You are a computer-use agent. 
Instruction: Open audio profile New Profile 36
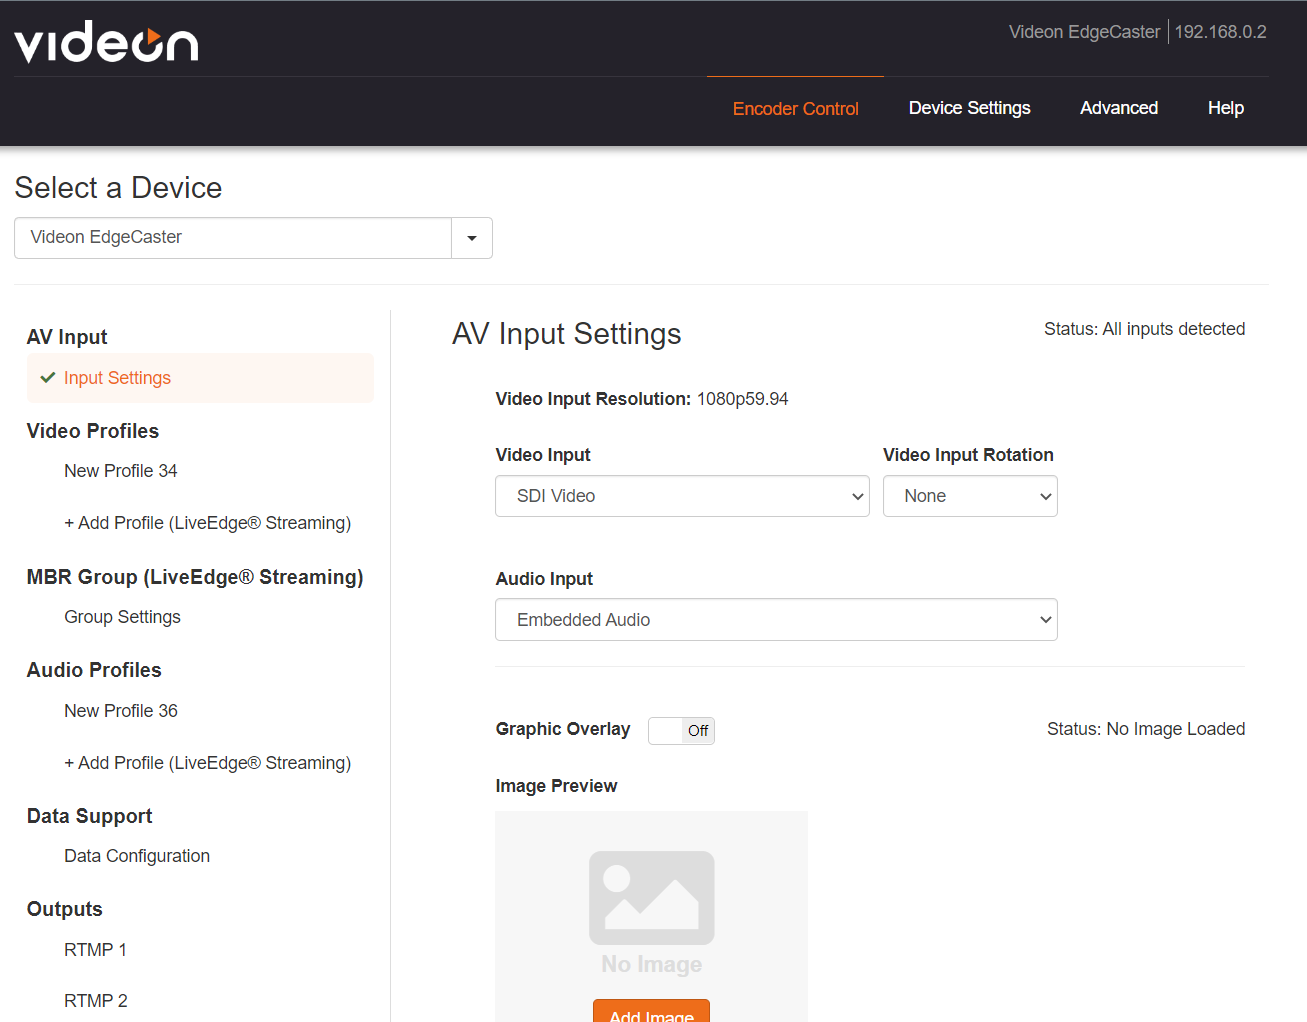point(121,711)
